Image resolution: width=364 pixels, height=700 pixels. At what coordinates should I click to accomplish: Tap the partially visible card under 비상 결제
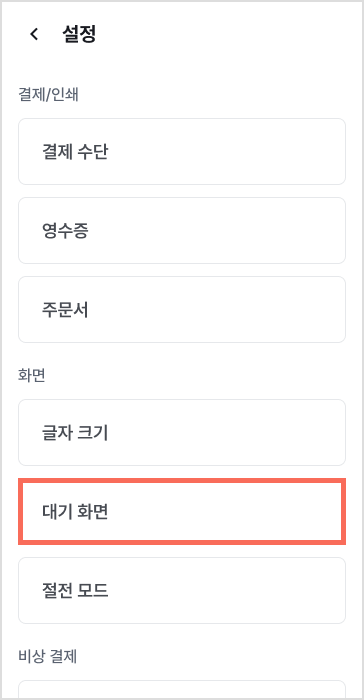click(182, 688)
